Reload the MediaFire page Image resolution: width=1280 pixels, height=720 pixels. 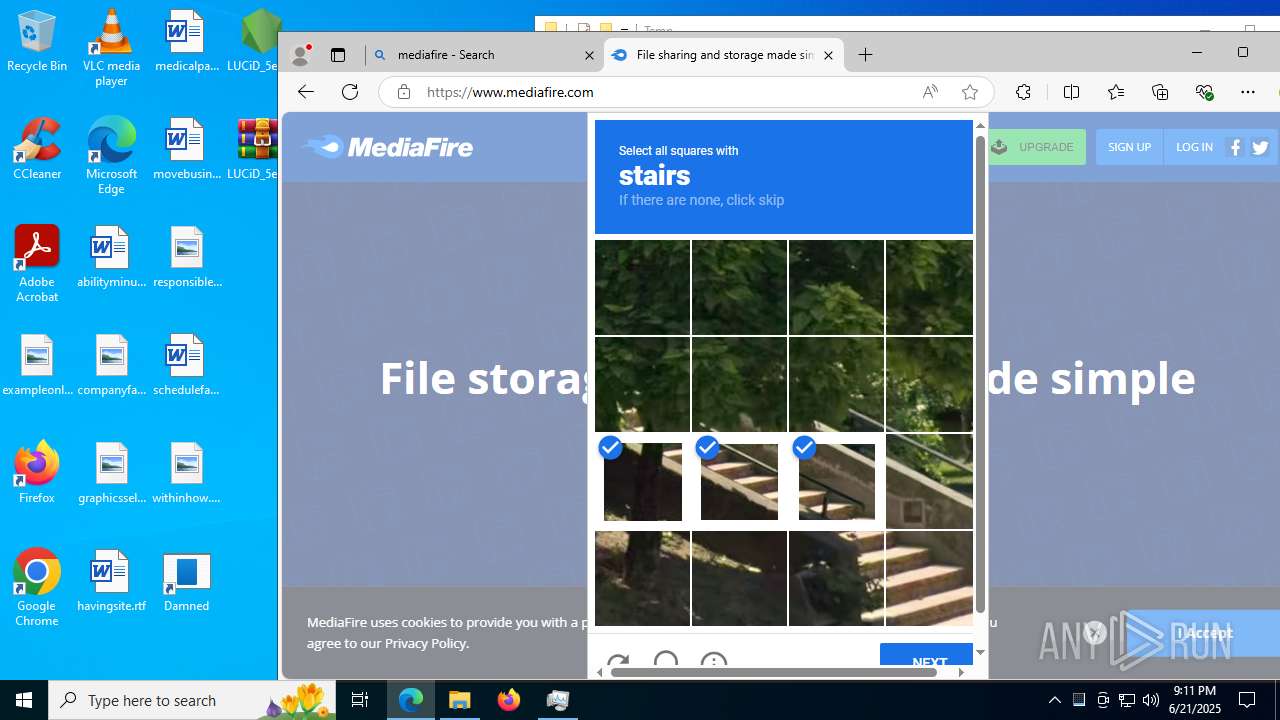point(350,92)
